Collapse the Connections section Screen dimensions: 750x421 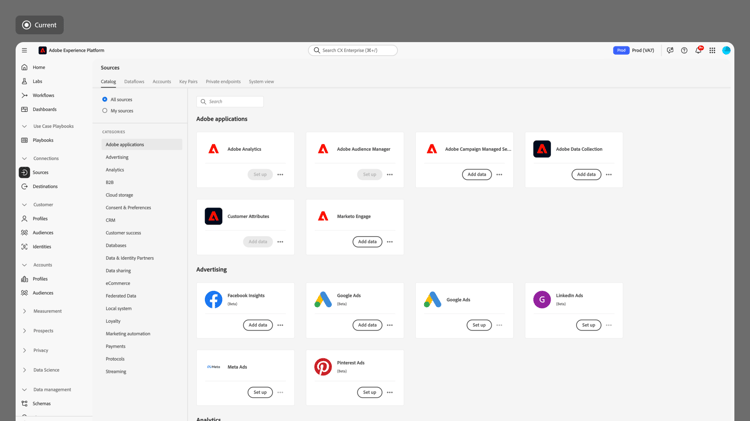coord(24,158)
